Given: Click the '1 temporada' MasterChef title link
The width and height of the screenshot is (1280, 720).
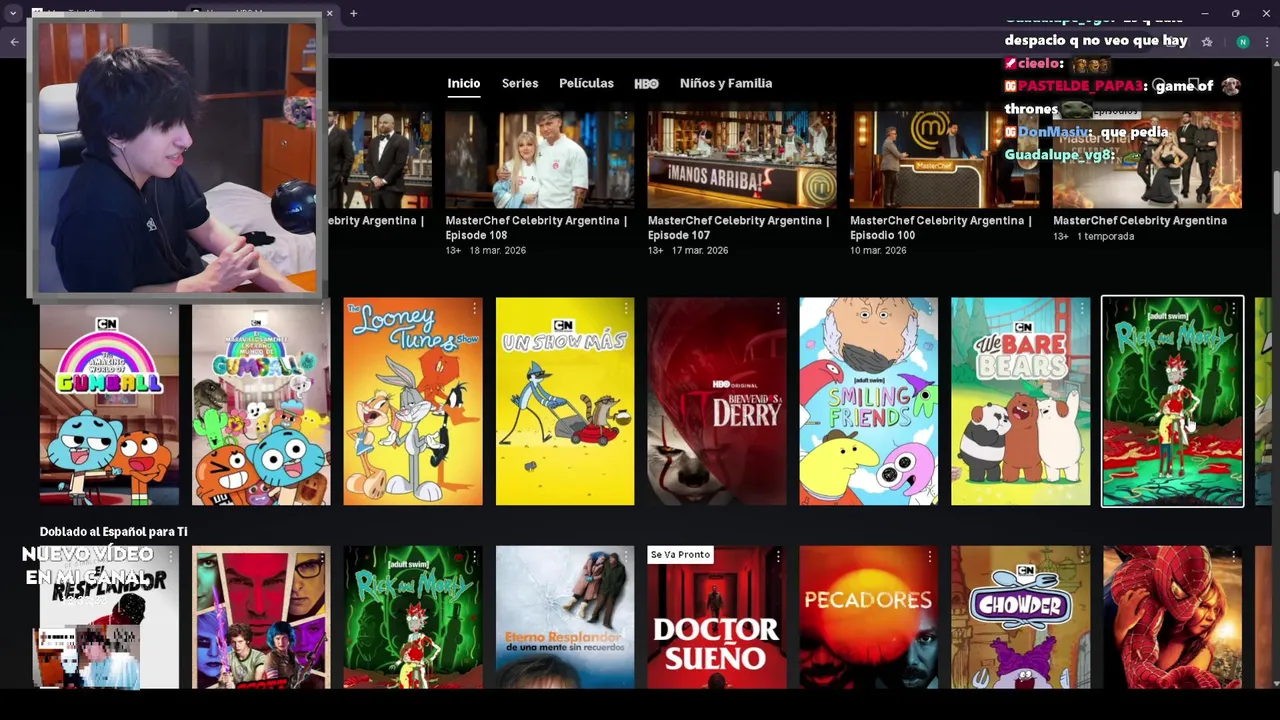Looking at the screenshot, I should (1140, 221).
